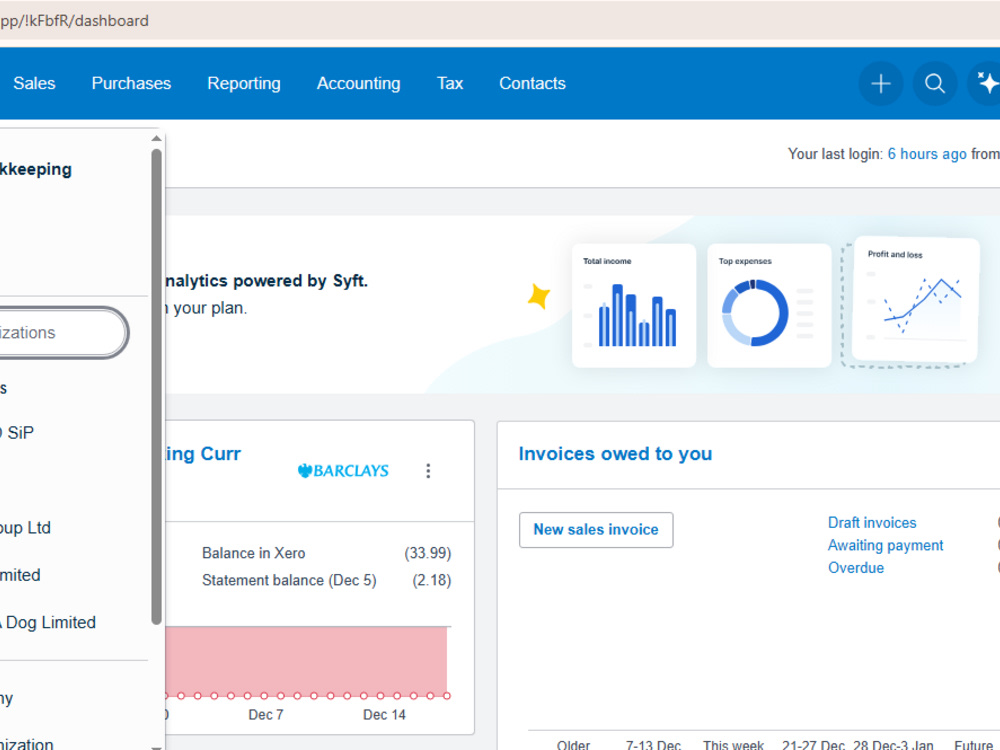Open the Tax menu
Screen dimensions: 1000x750
pos(450,84)
